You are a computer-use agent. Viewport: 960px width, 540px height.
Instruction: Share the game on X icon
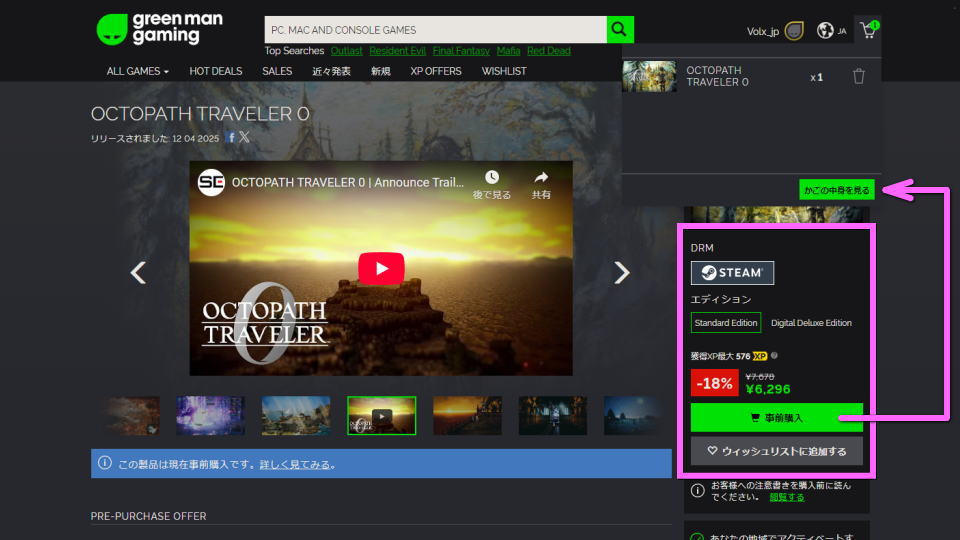click(244, 137)
